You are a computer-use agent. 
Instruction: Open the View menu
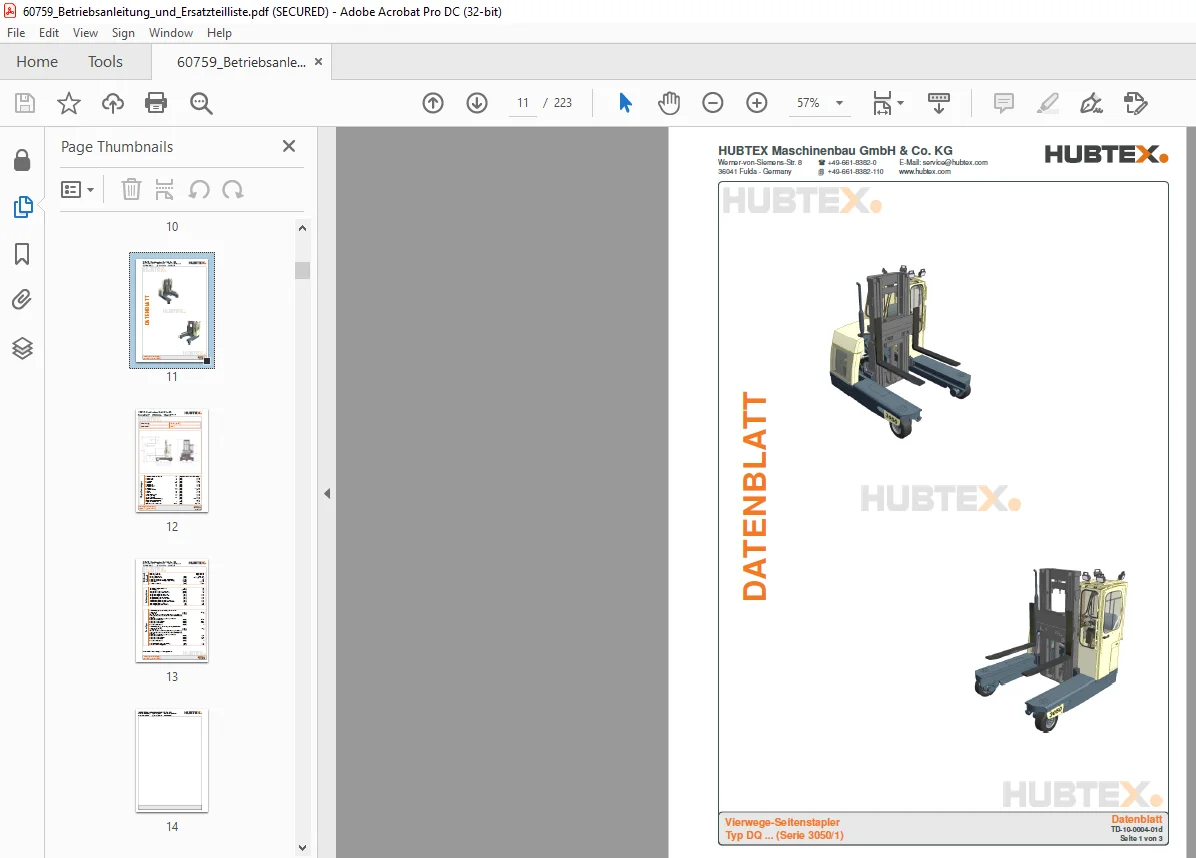(85, 33)
